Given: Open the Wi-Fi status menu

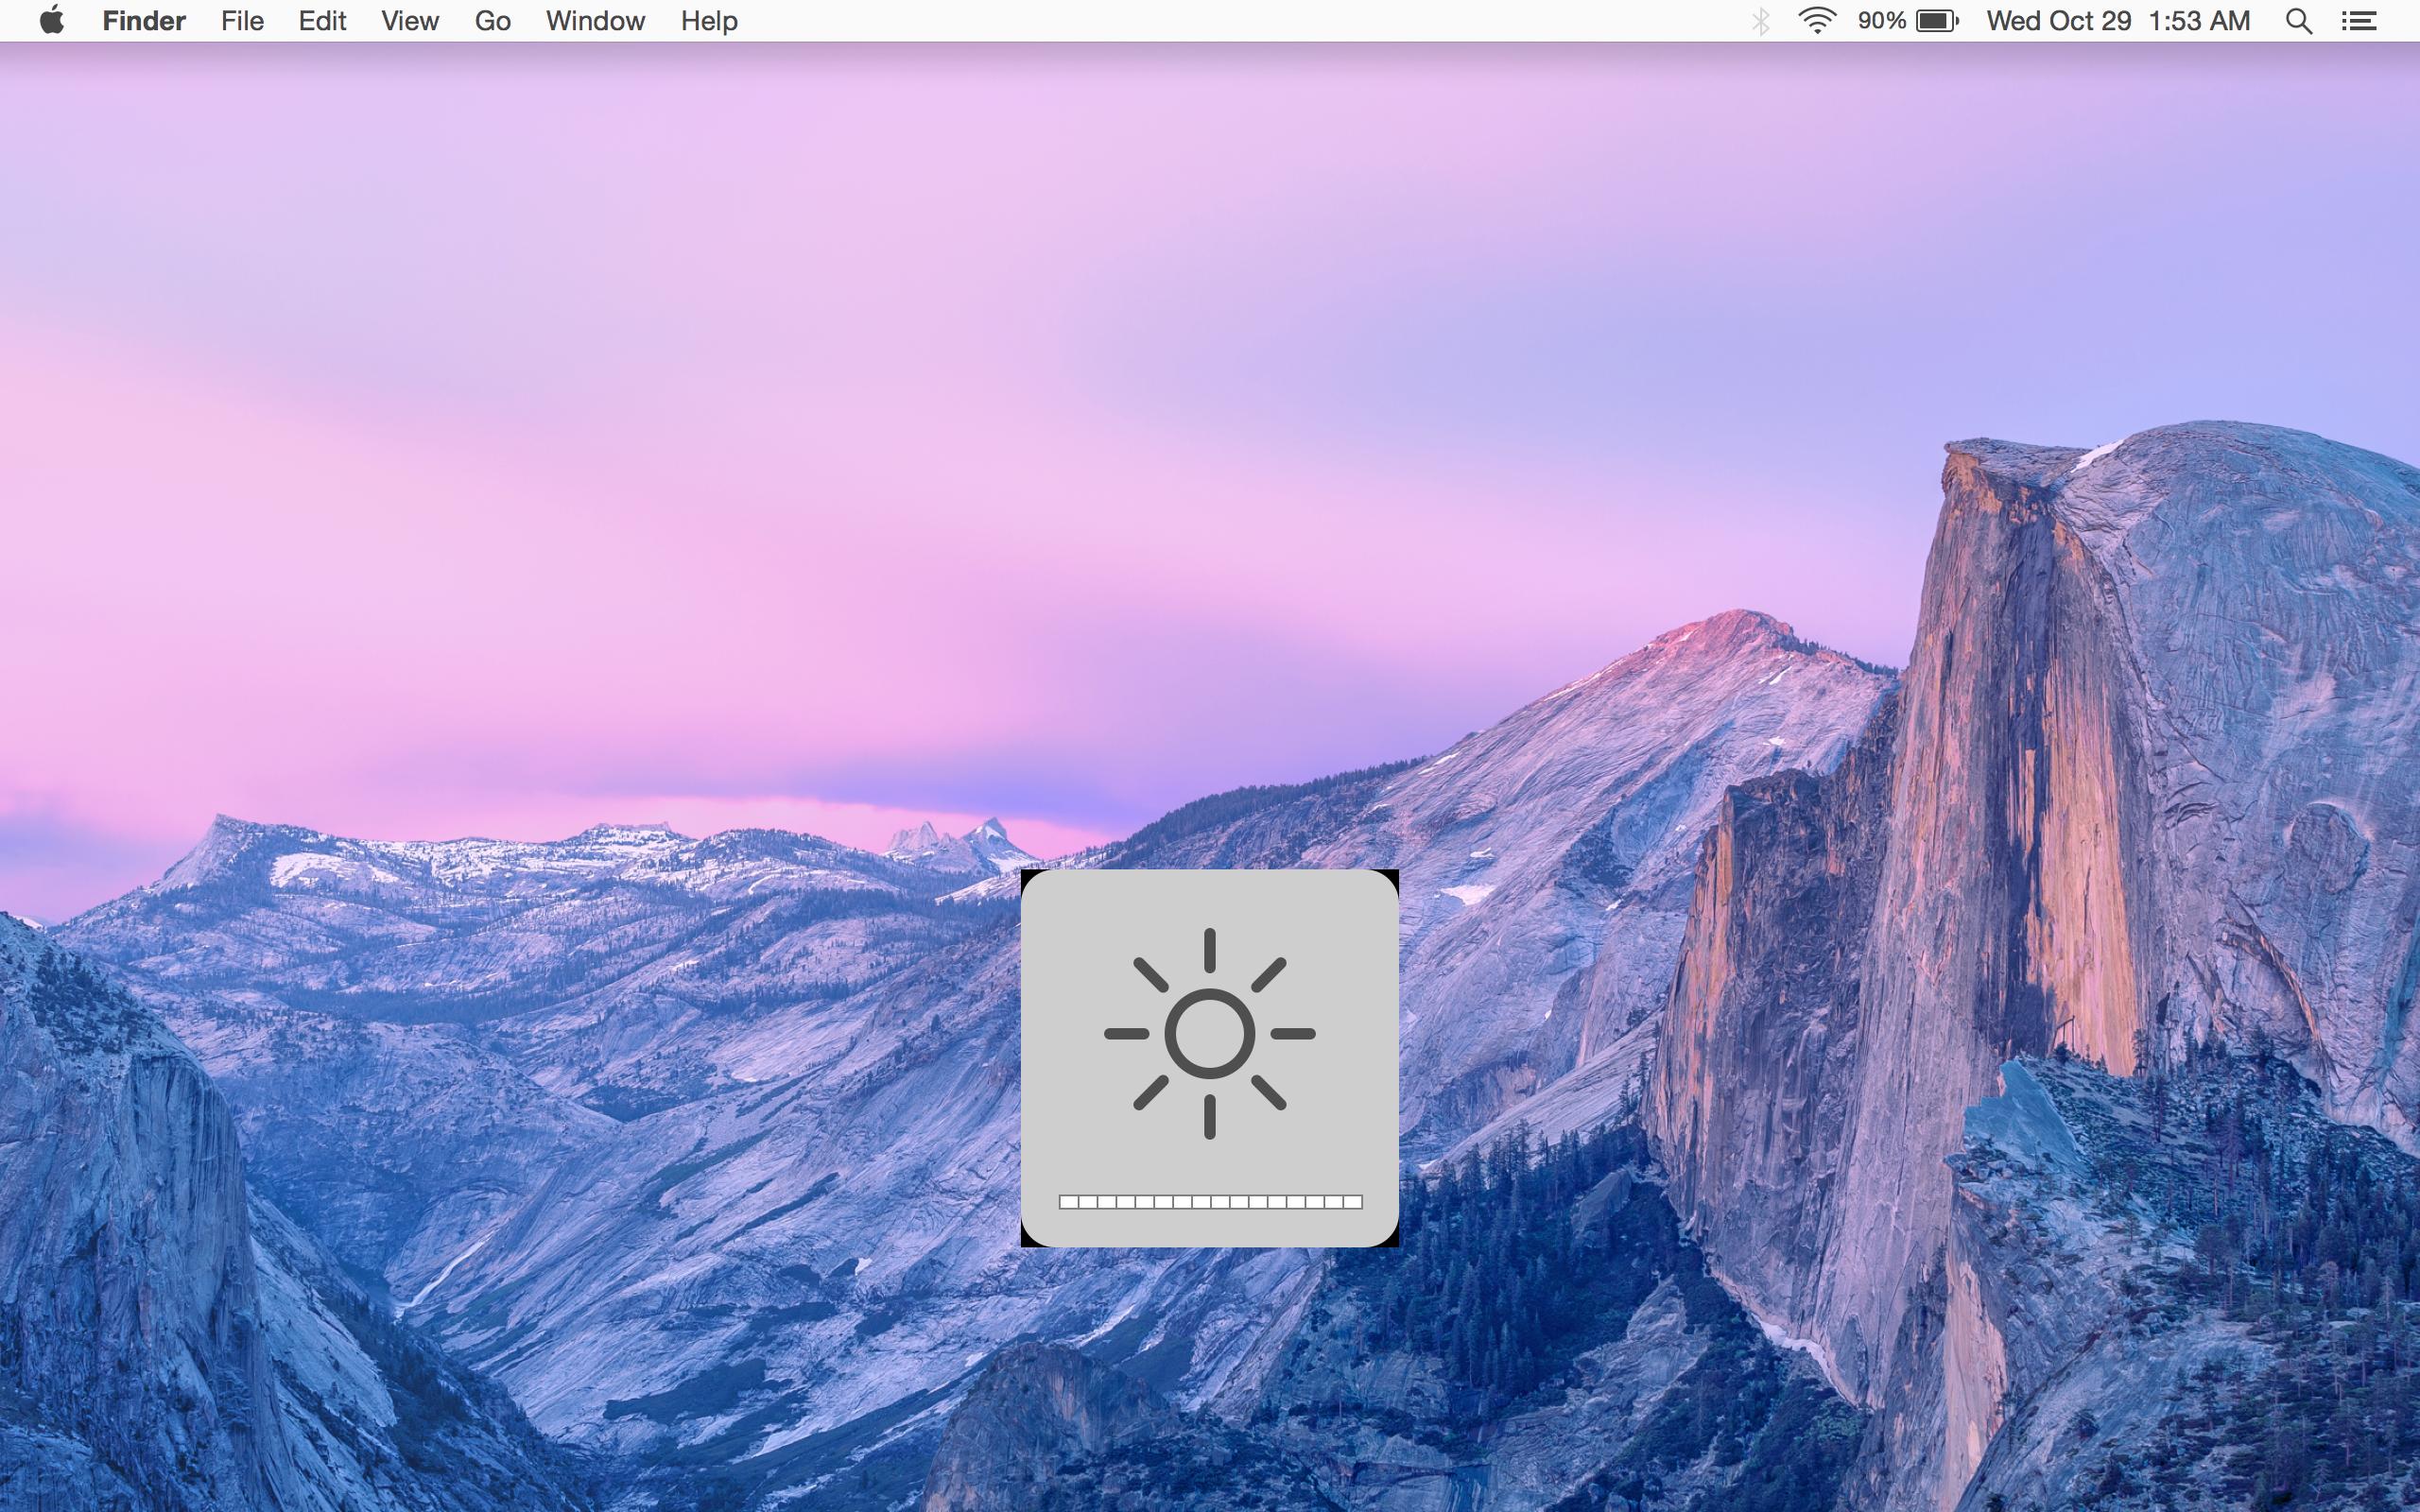Looking at the screenshot, I should coord(1816,21).
